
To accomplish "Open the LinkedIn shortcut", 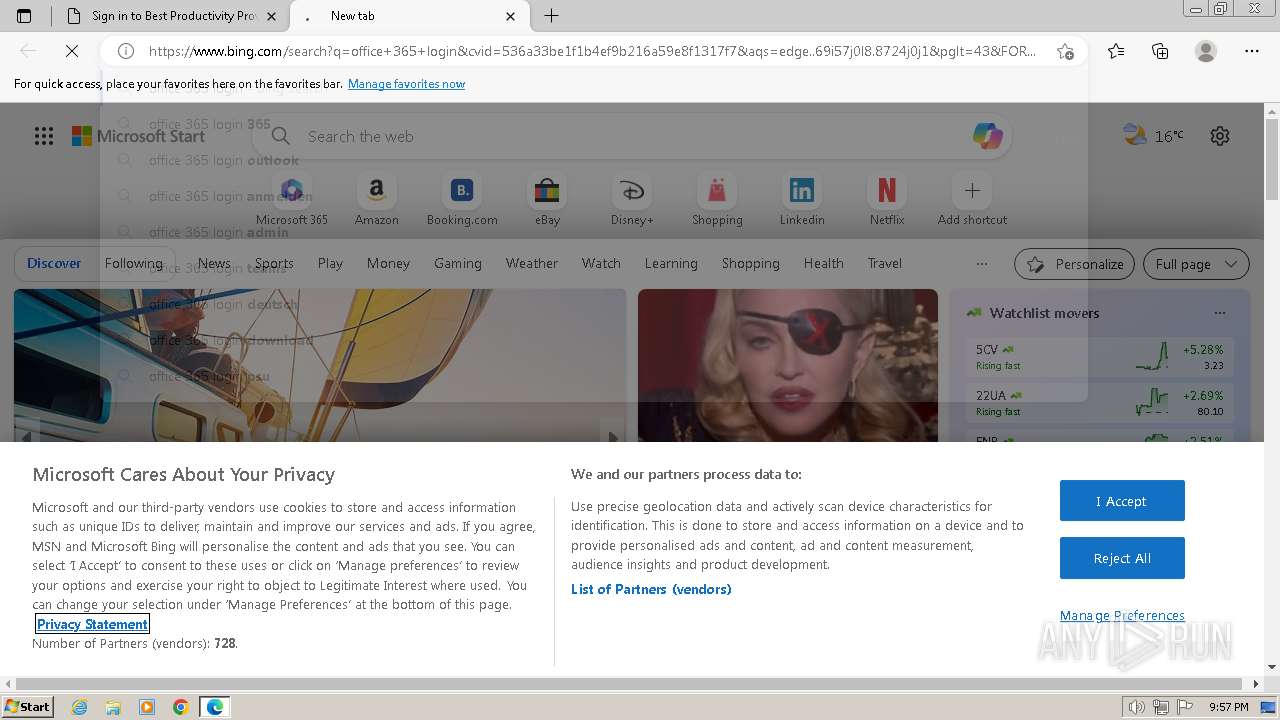I will coord(802,200).
